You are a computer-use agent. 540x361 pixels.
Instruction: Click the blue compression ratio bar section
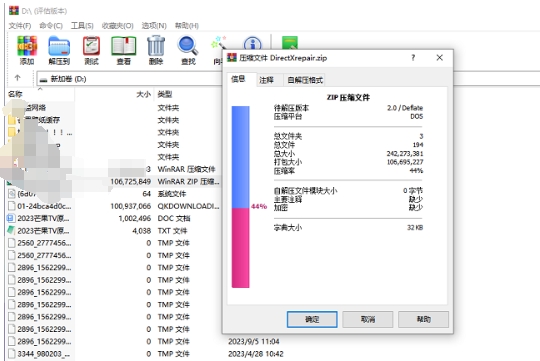pyautogui.click(x=240, y=157)
